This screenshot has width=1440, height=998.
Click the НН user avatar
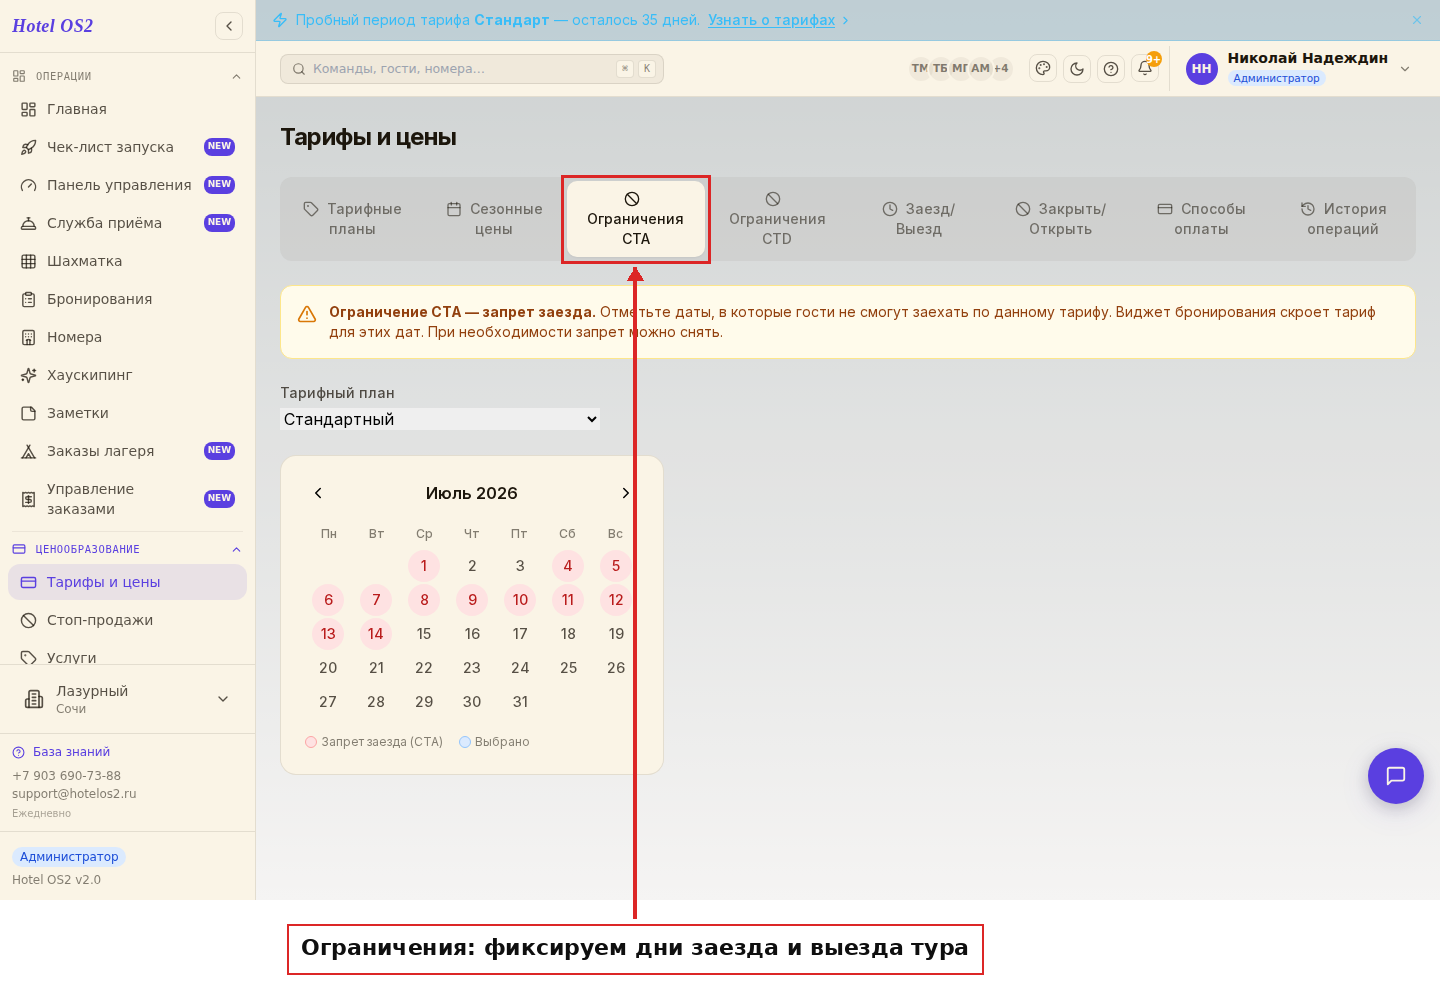(1202, 69)
